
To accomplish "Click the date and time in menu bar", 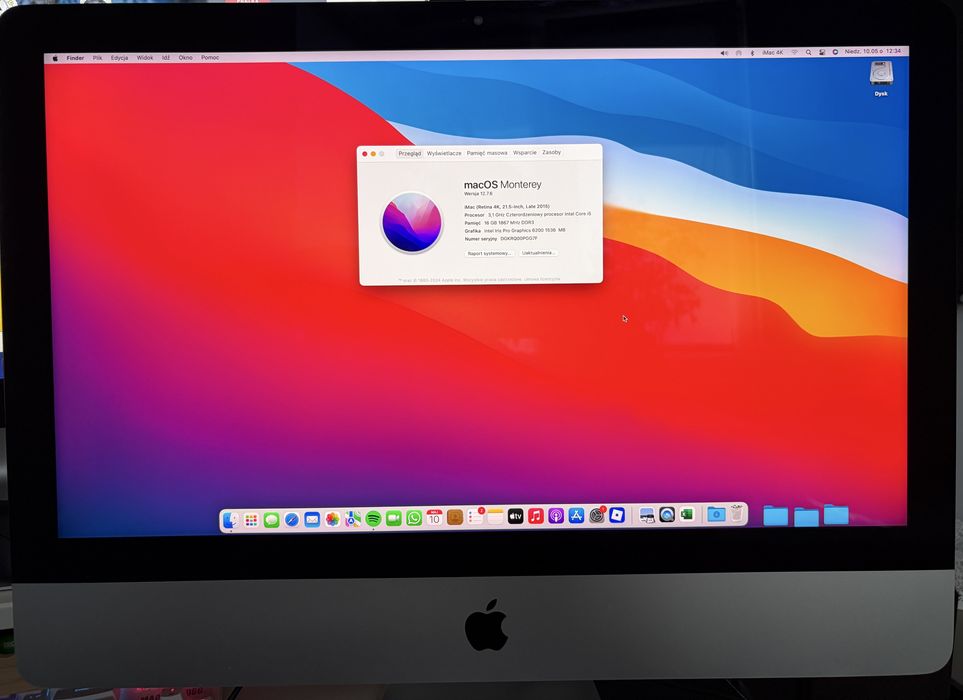I will coord(872,52).
